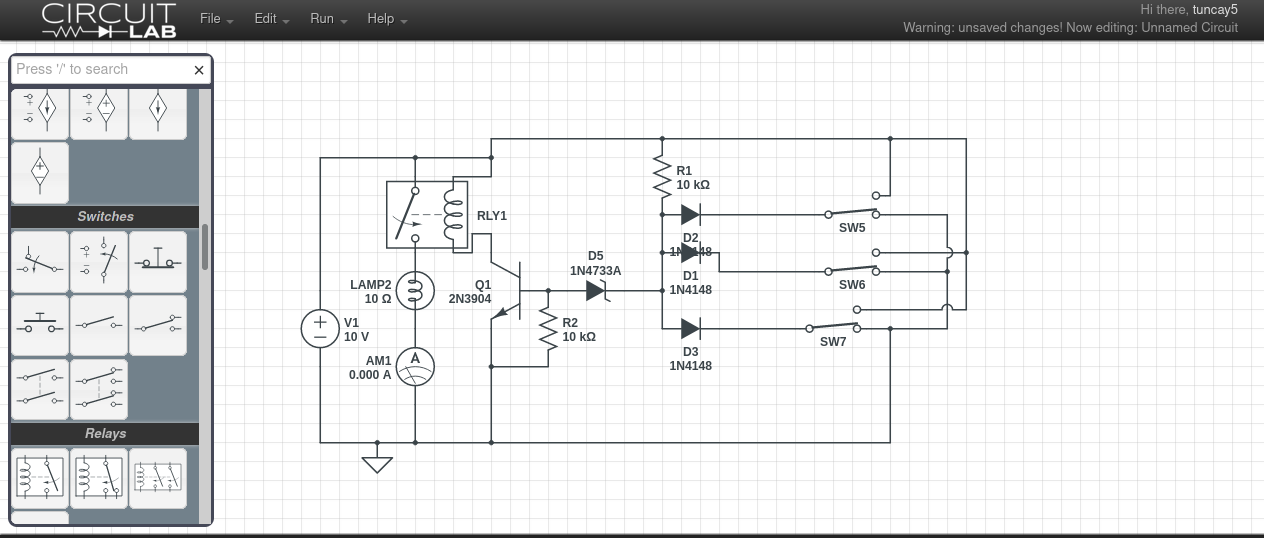Pick the DPDT relay component
This screenshot has height=538, width=1264.
point(158,478)
